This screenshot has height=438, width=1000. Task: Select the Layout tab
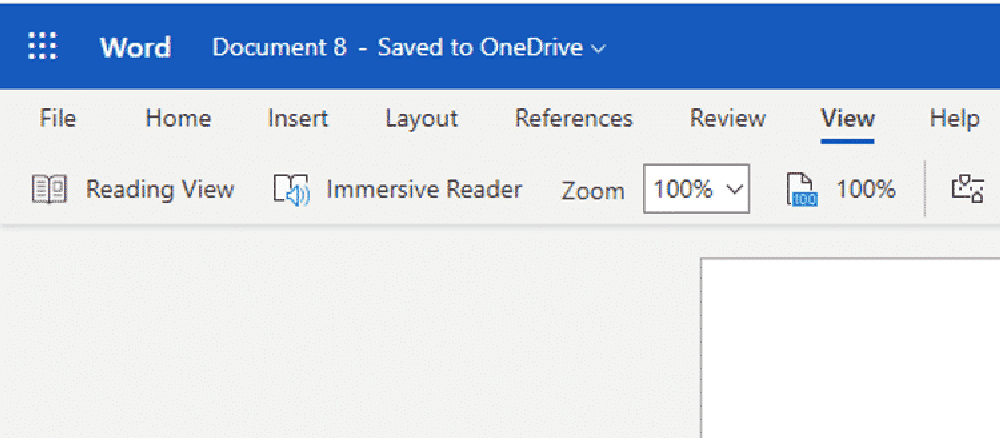(x=421, y=118)
